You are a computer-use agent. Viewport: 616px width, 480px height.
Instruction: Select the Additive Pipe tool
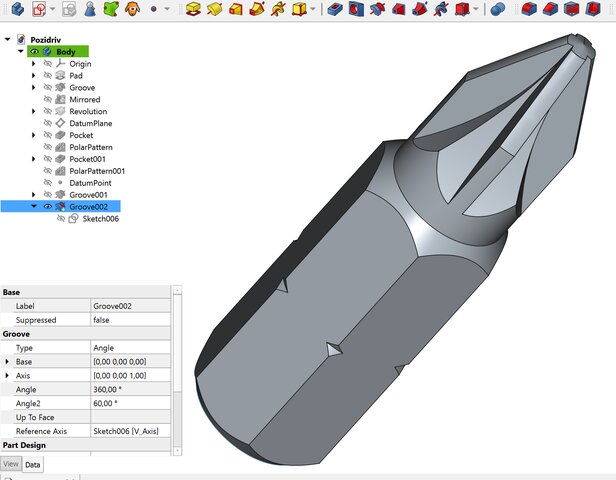click(257, 9)
